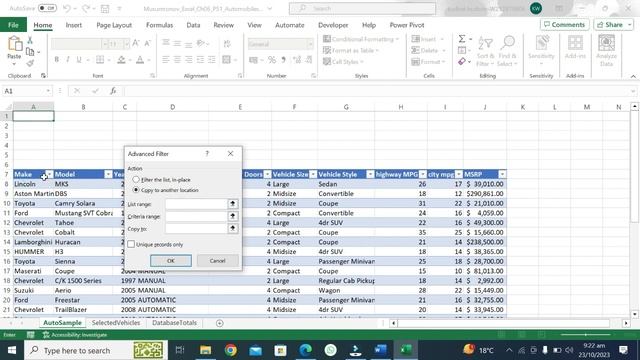Open the highway MPG filter dropdown
The width and height of the screenshot is (640, 360).
(x=423, y=174)
